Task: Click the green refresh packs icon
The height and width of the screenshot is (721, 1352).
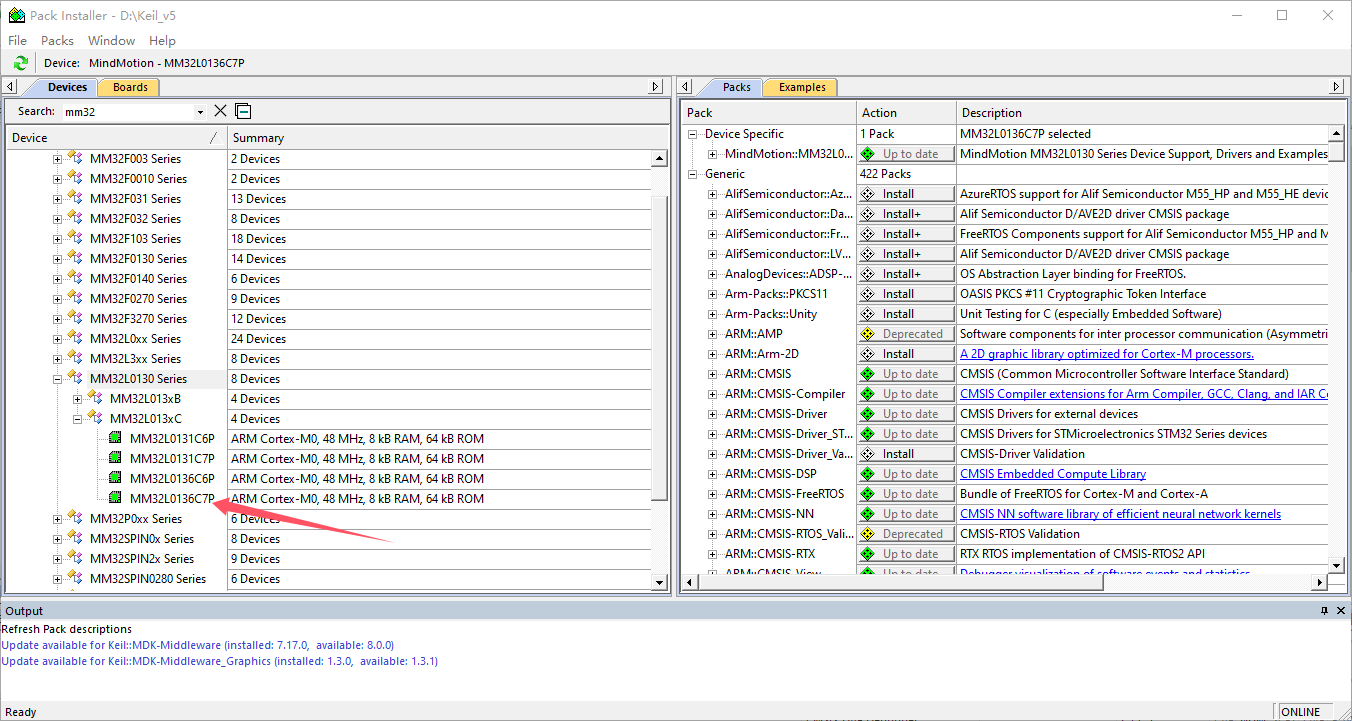Action: pyautogui.click(x=20, y=63)
